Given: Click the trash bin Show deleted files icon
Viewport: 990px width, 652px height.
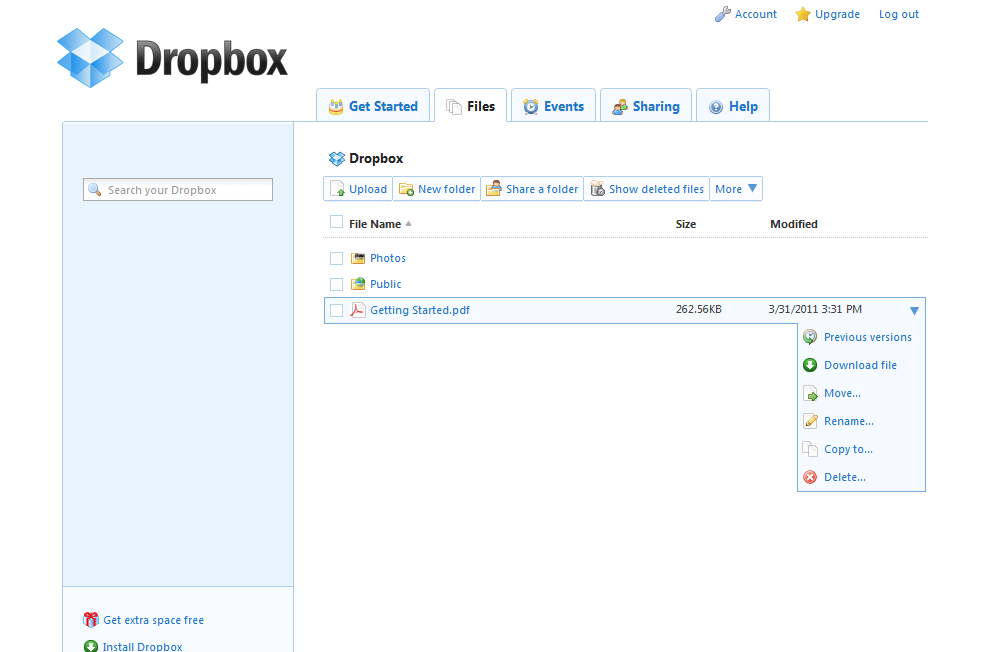Looking at the screenshot, I should tap(597, 188).
